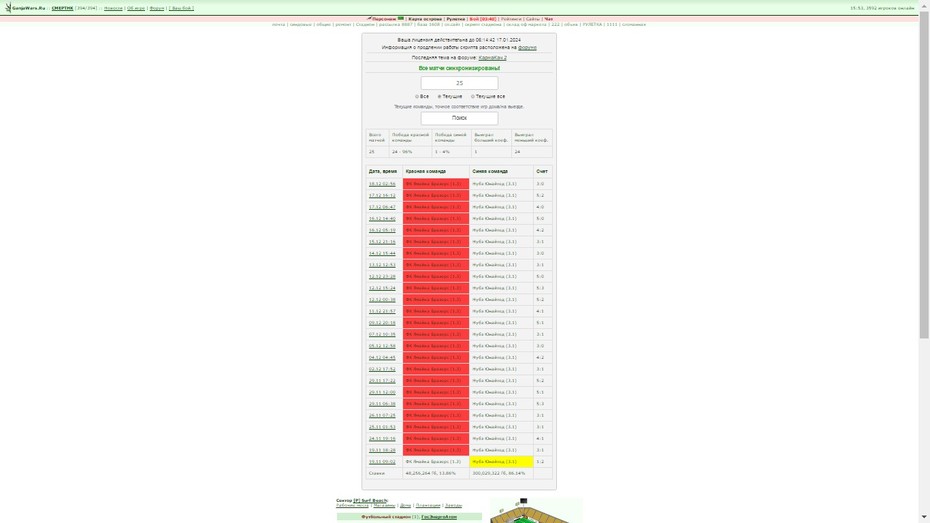Click the red team wins value 24 - 96%
This screenshot has width=930, height=523.
[x=402, y=152]
